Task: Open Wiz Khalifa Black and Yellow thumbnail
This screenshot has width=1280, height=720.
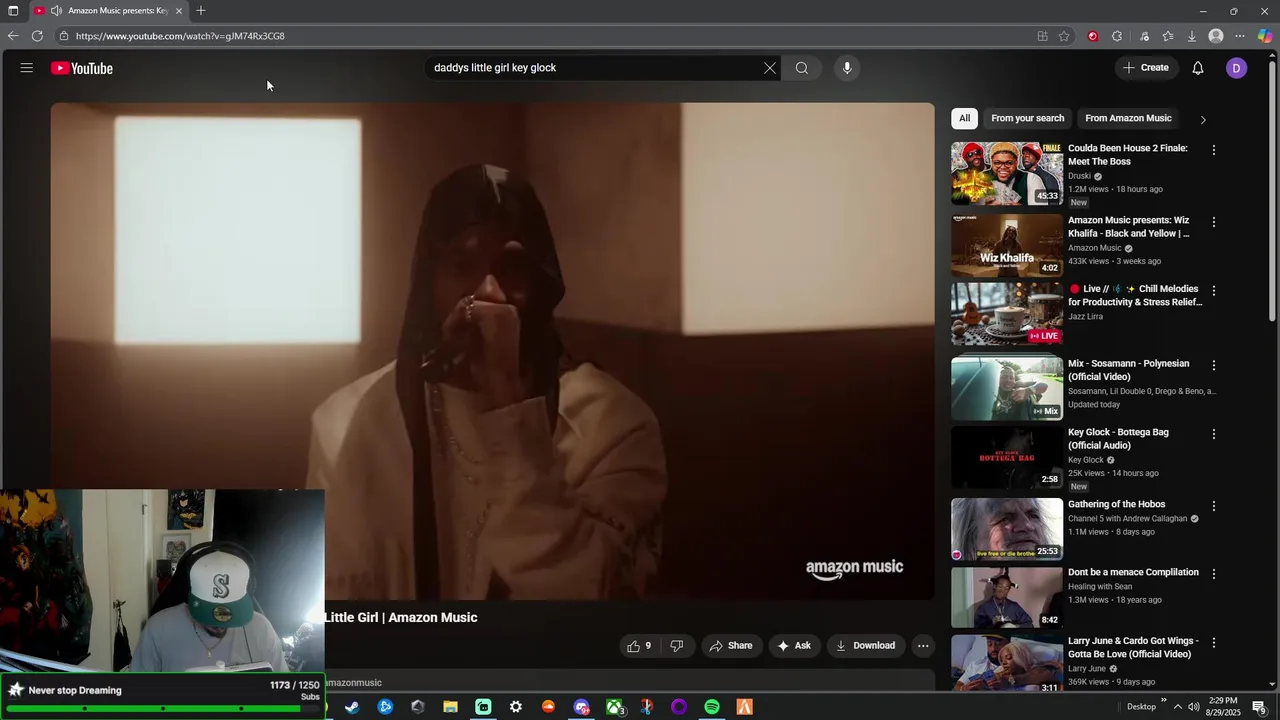Action: click(1007, 245)
